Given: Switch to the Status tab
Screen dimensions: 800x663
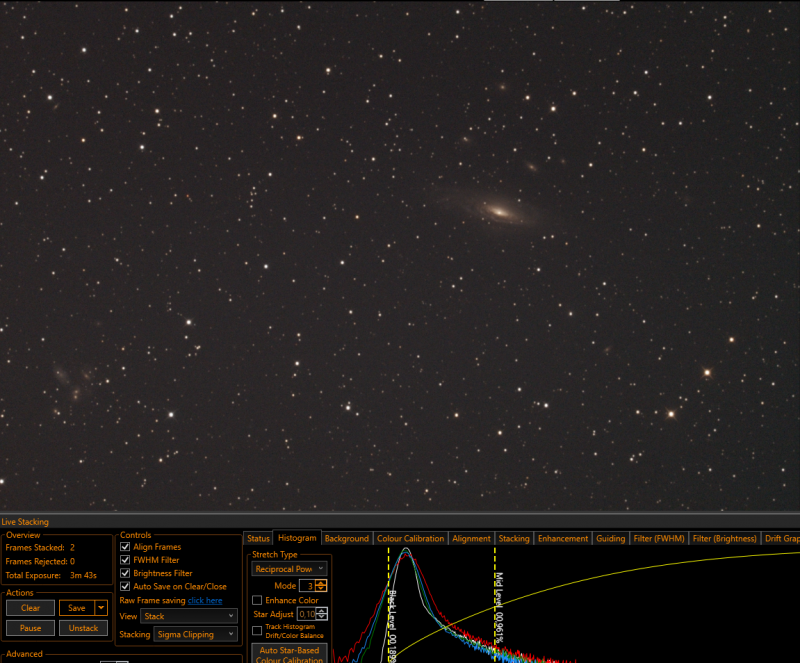Looking at the screenshot, I should (258, 538).
